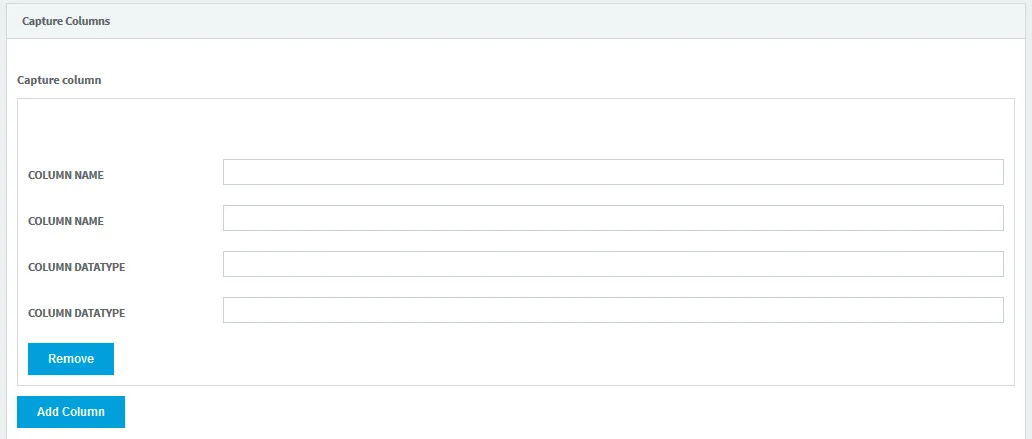This screenshot has height=439, width=1032.
Task: Add another capture column entry
Action: tap(71, 412)
